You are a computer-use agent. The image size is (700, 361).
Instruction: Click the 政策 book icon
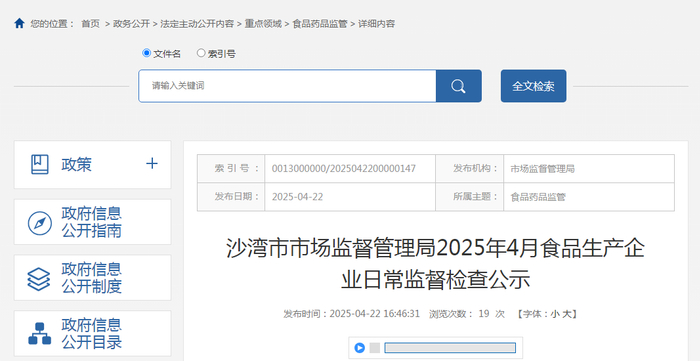pos(40,165)
